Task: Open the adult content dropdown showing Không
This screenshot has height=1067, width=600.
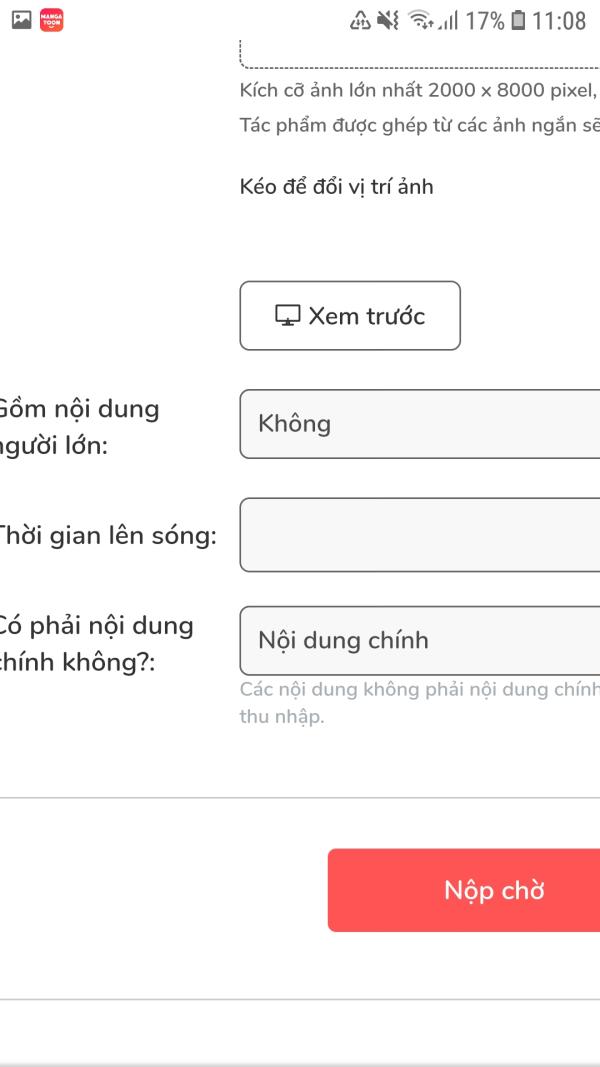Action: pos(420,424)
